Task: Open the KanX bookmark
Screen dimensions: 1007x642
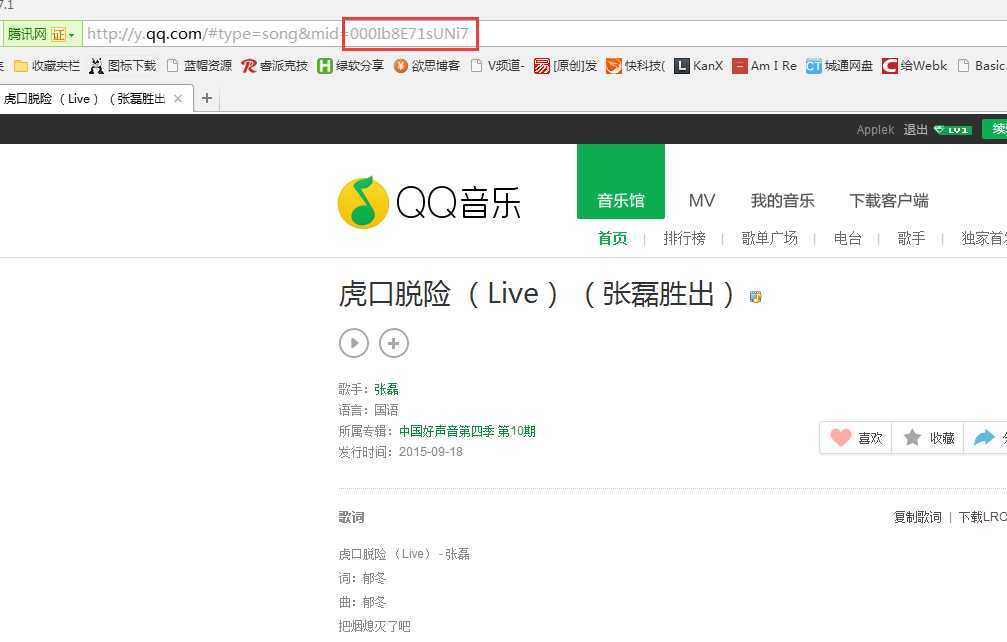Action: click(x=699, y=65)
